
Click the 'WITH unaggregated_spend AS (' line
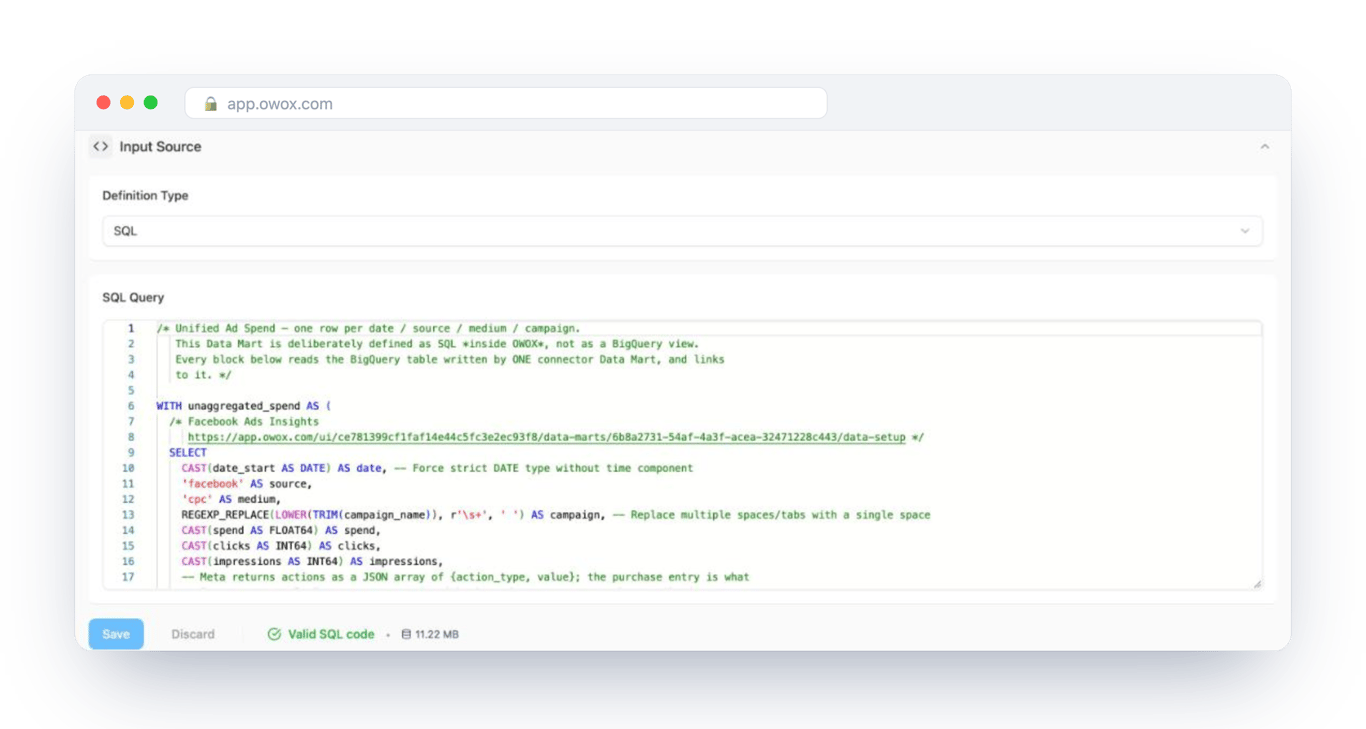(243, 406)
